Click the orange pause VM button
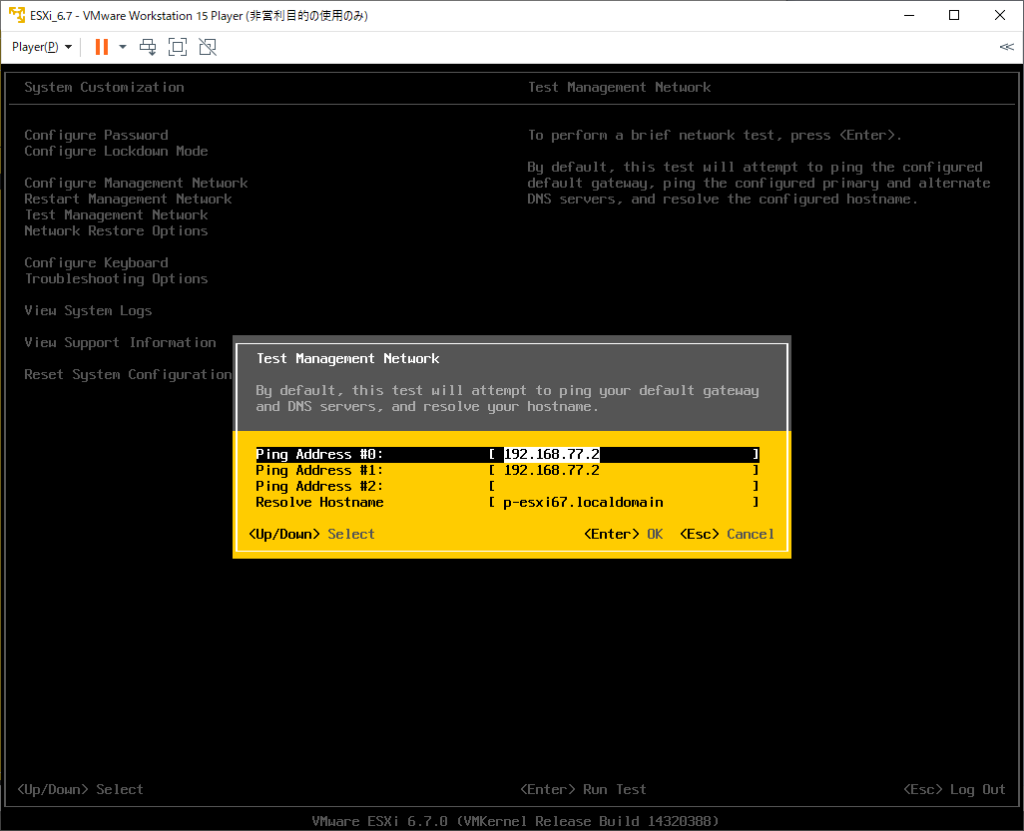Viewport: 1024px width, 831px height. [102, 47]
